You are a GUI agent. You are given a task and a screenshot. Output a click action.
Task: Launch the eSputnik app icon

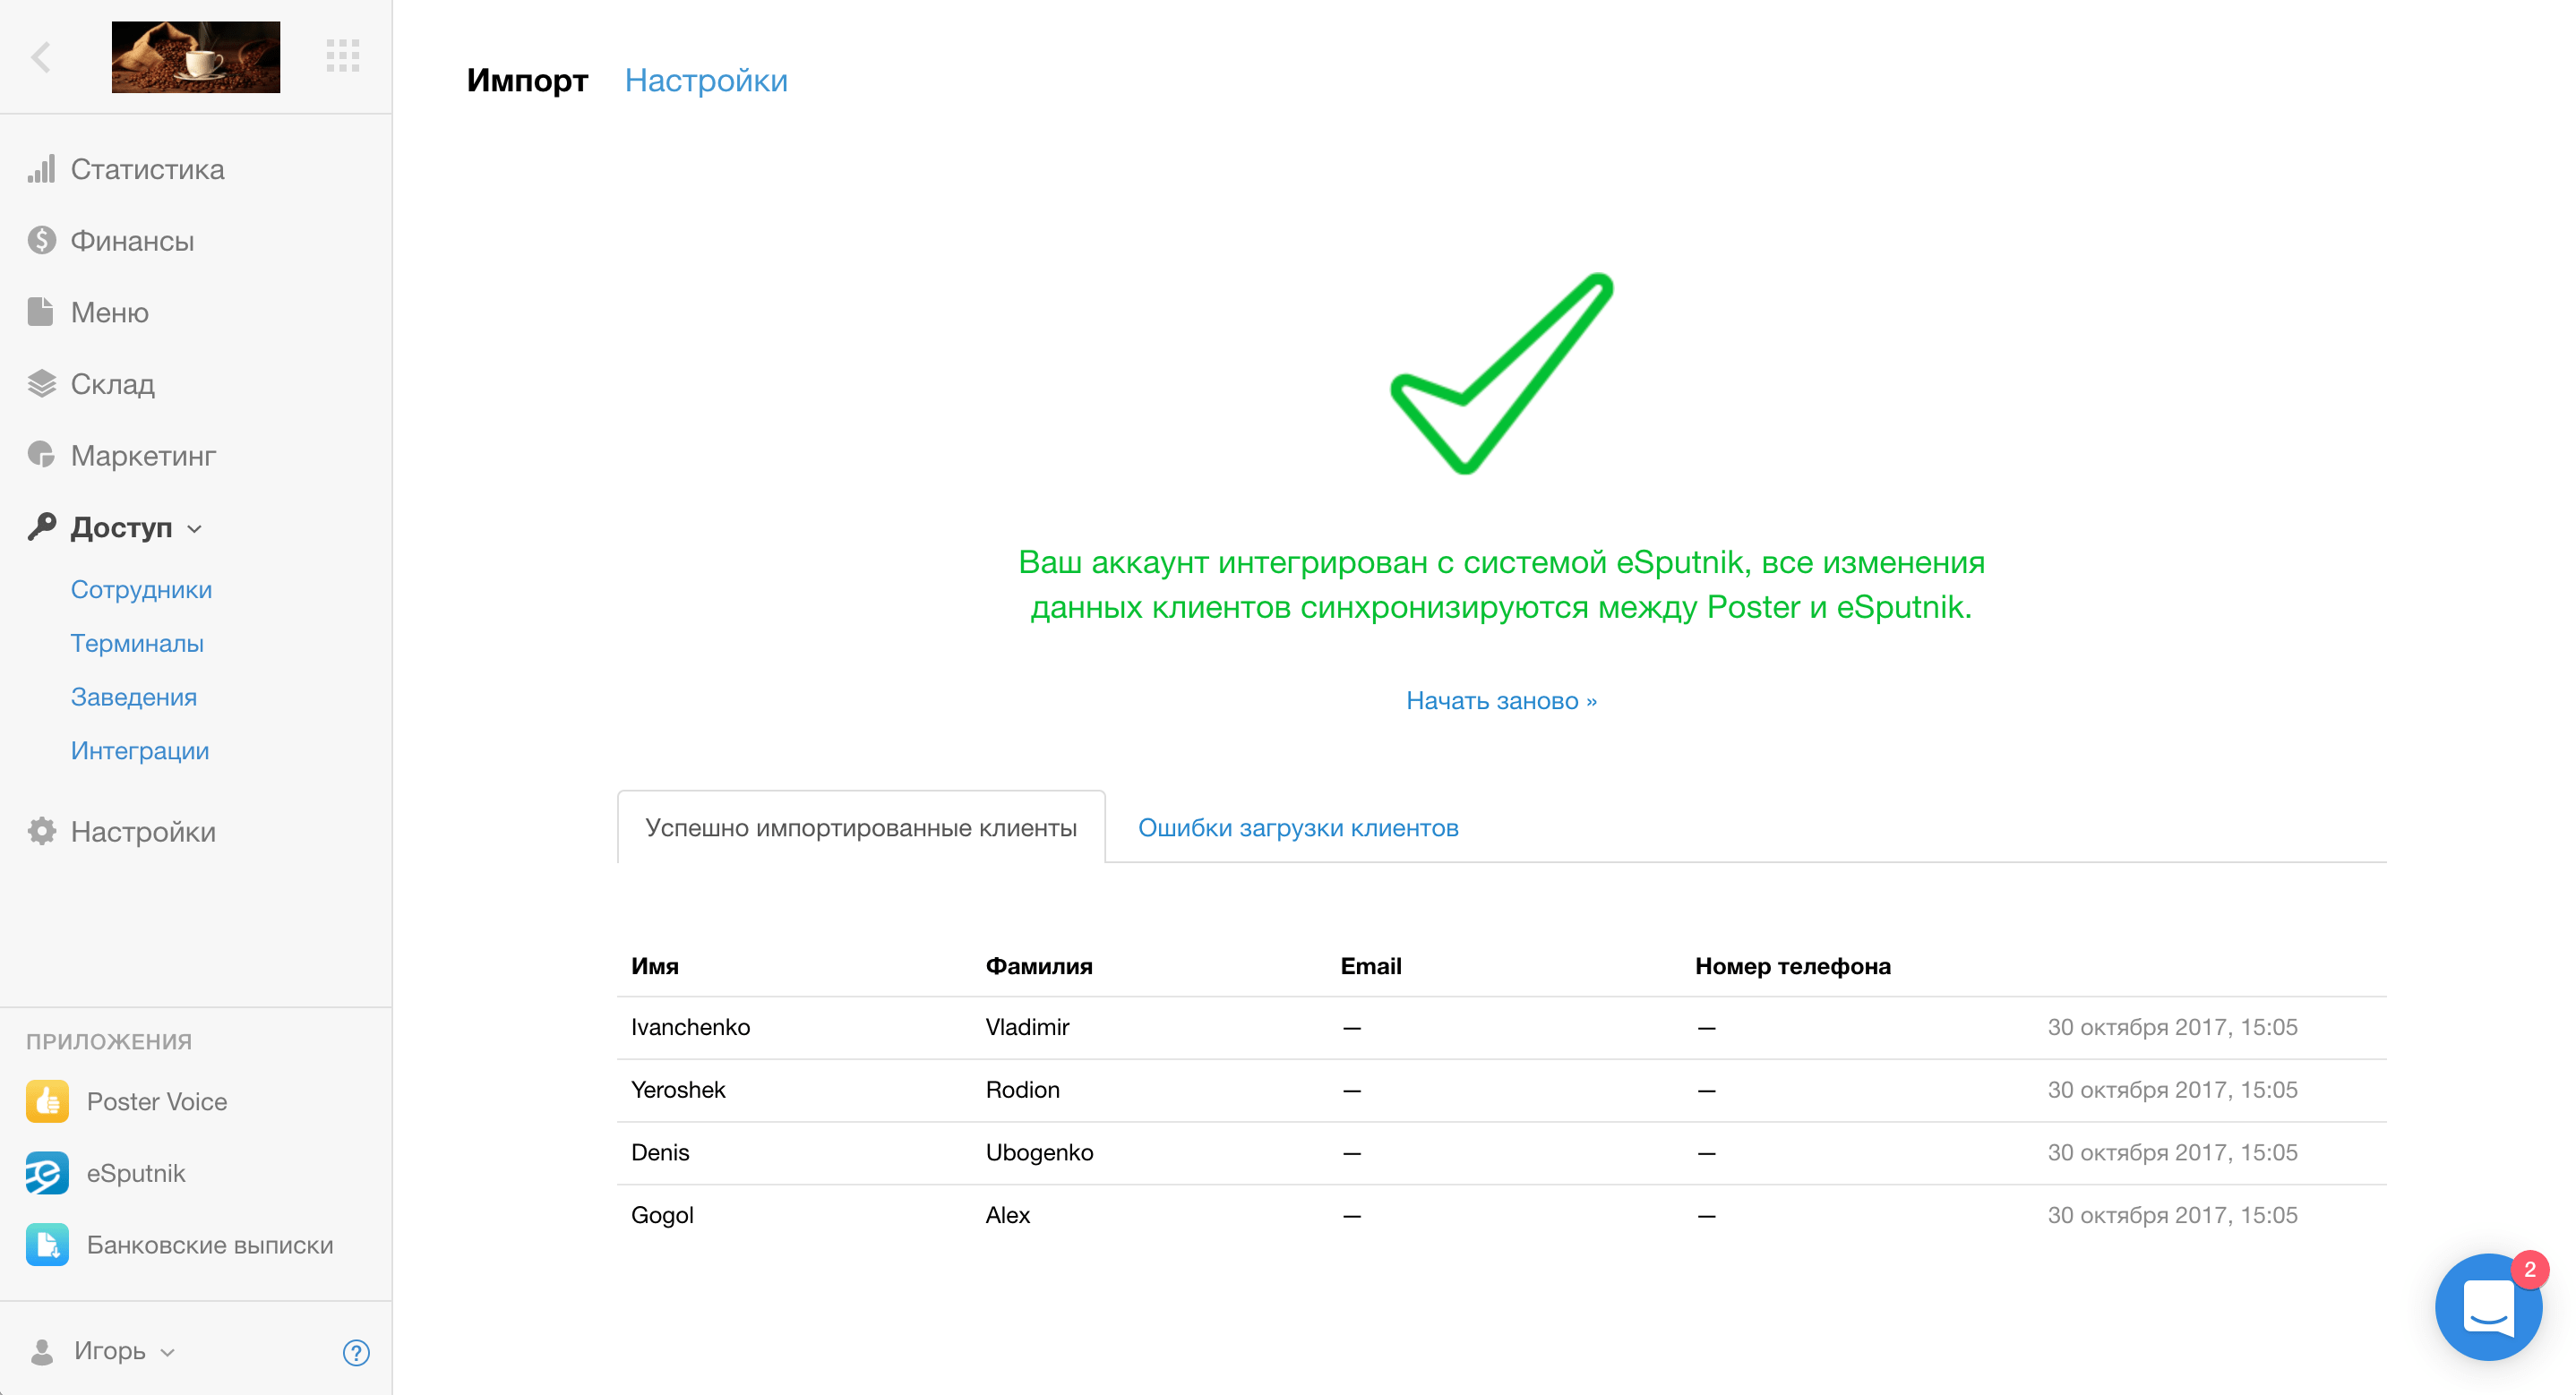click(x=47, y=1173)
